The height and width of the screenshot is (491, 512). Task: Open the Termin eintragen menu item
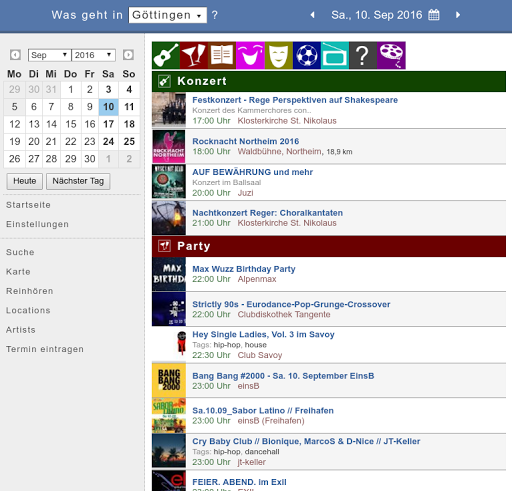(x=45, y=349)
